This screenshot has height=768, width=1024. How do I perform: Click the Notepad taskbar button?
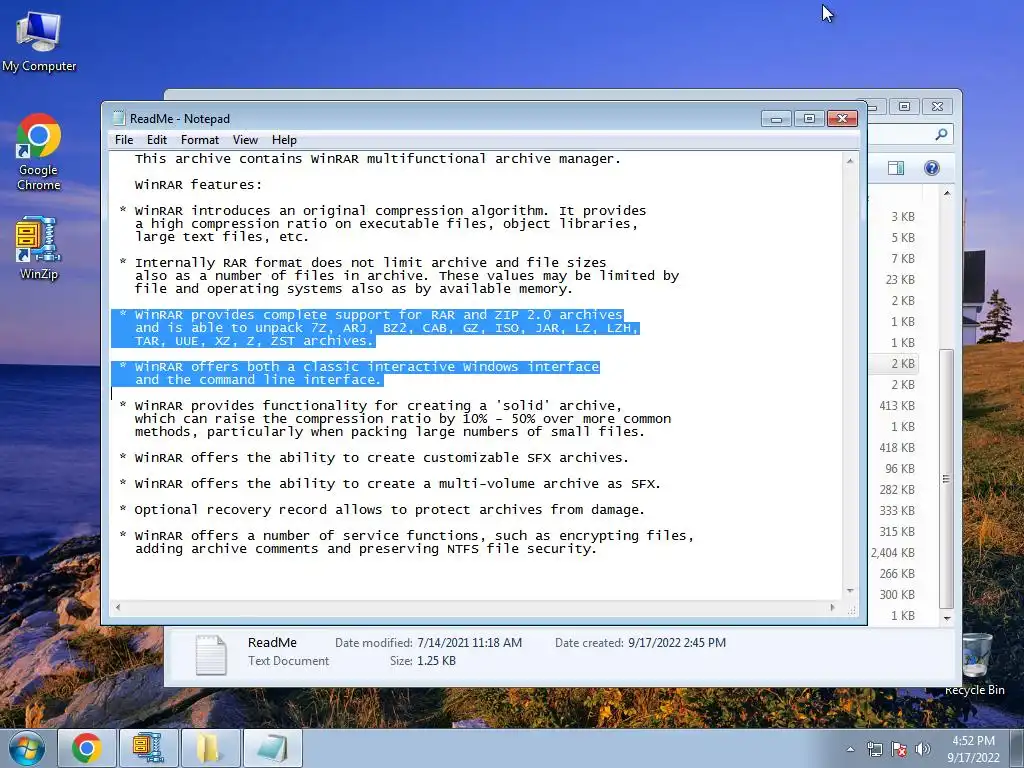coord(272,748)
